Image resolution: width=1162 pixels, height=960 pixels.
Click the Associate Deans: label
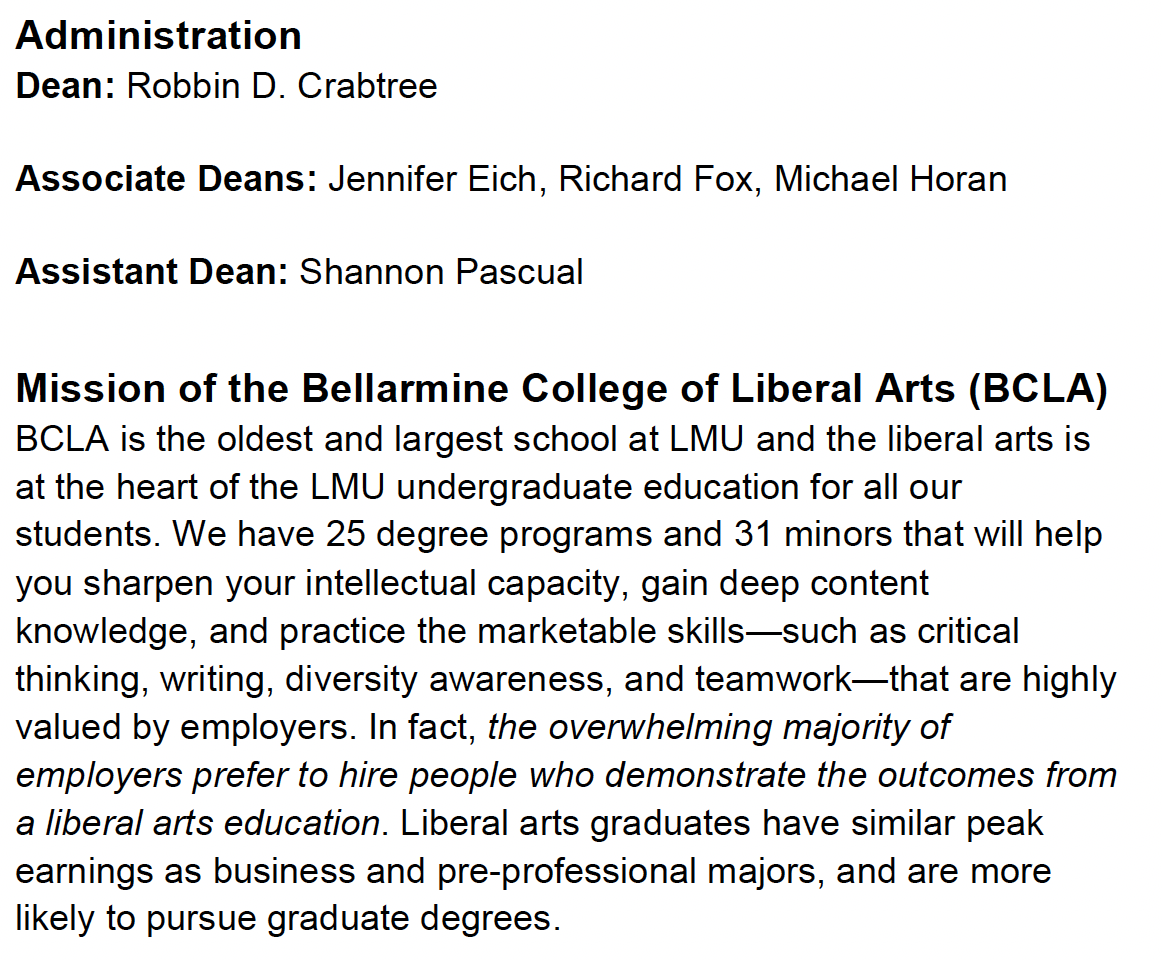pos(166,179)
